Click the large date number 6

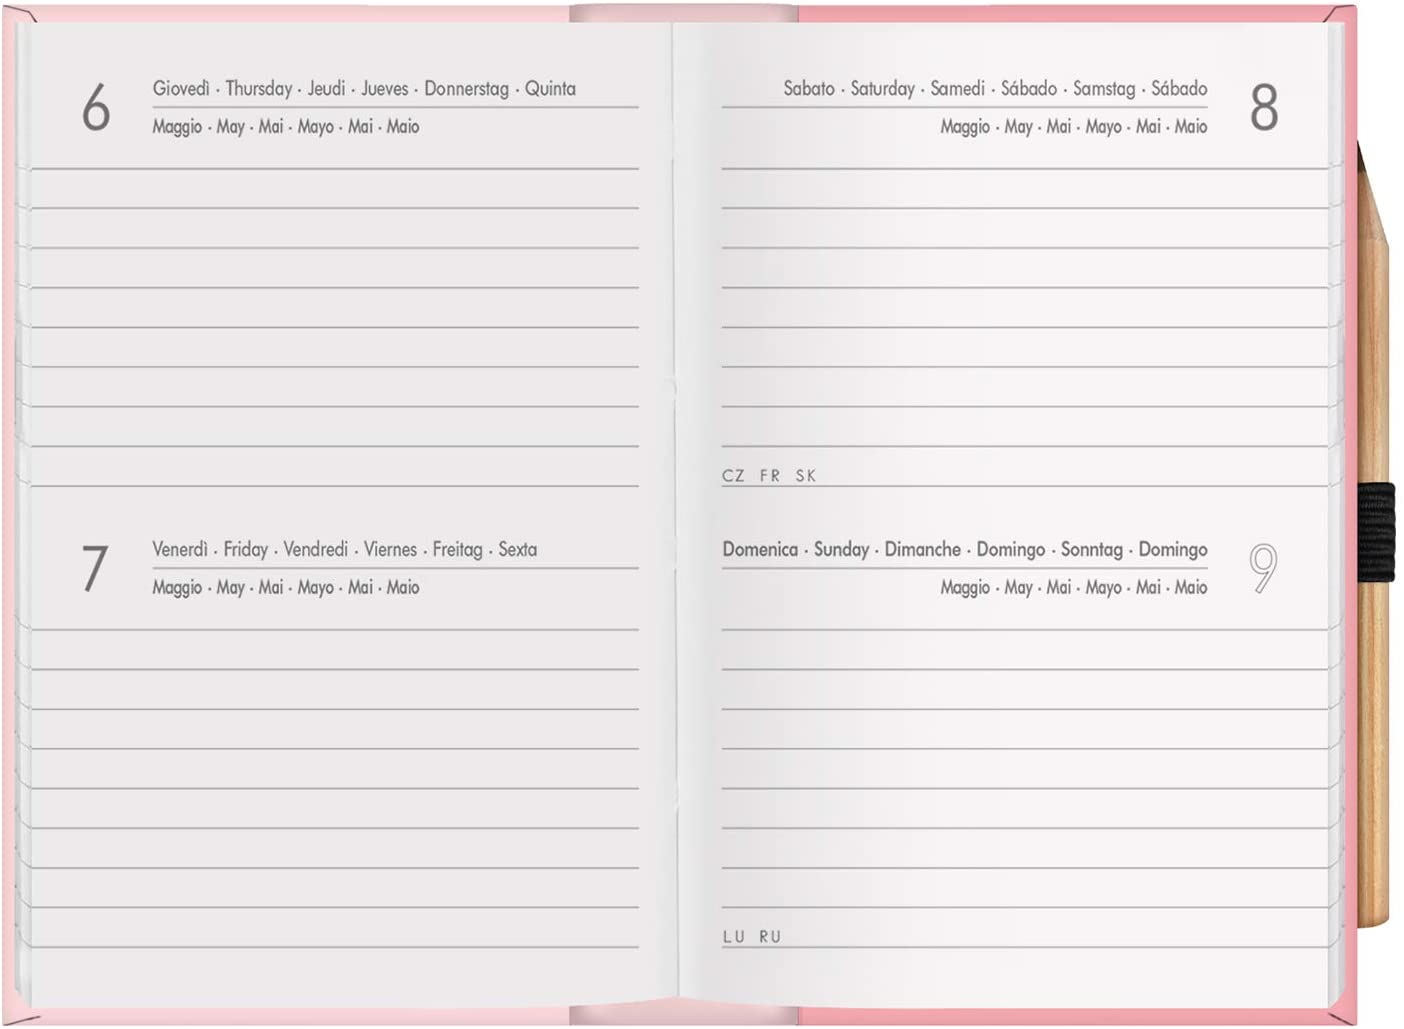coord(96,107)
